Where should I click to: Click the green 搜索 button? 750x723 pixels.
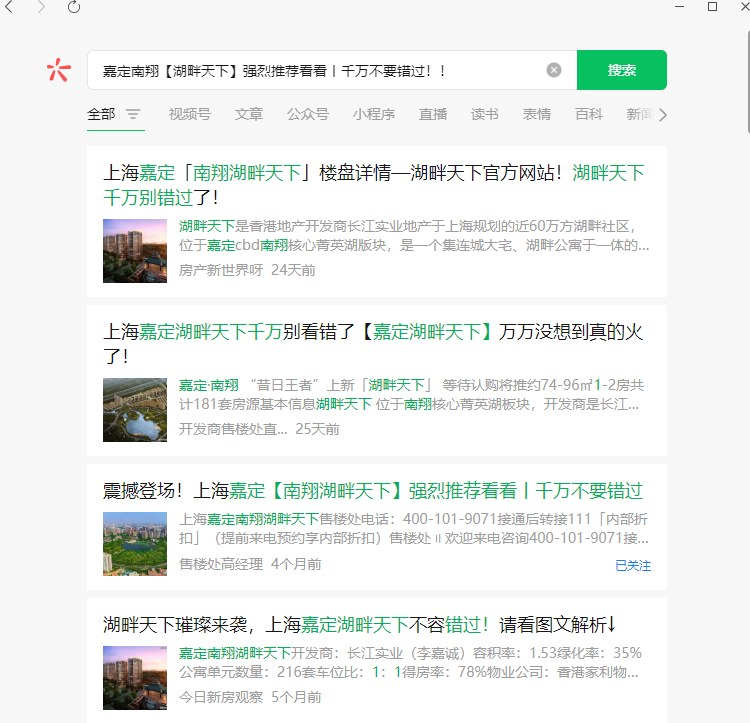622,70
